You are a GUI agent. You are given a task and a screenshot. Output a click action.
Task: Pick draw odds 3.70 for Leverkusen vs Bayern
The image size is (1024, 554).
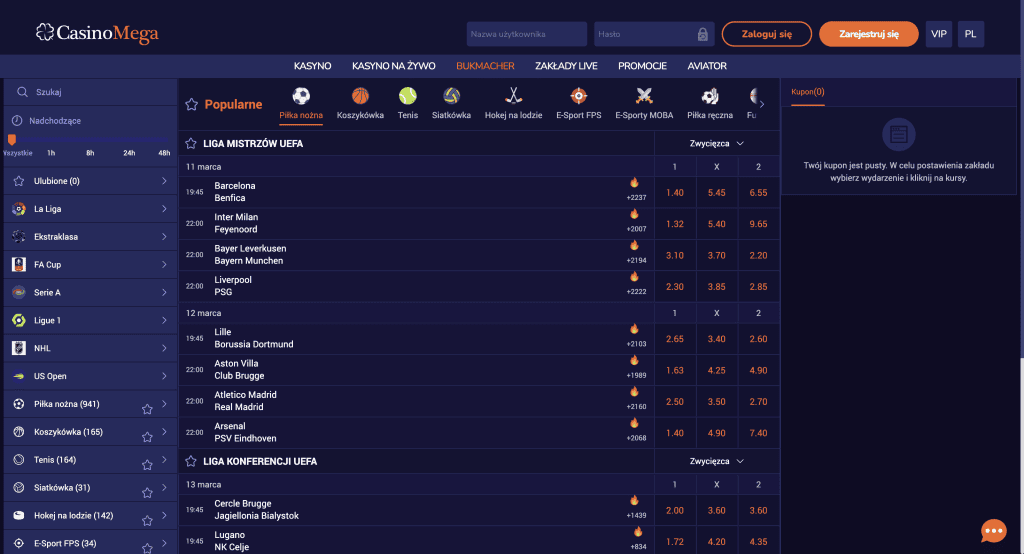(x=716, y=255)
